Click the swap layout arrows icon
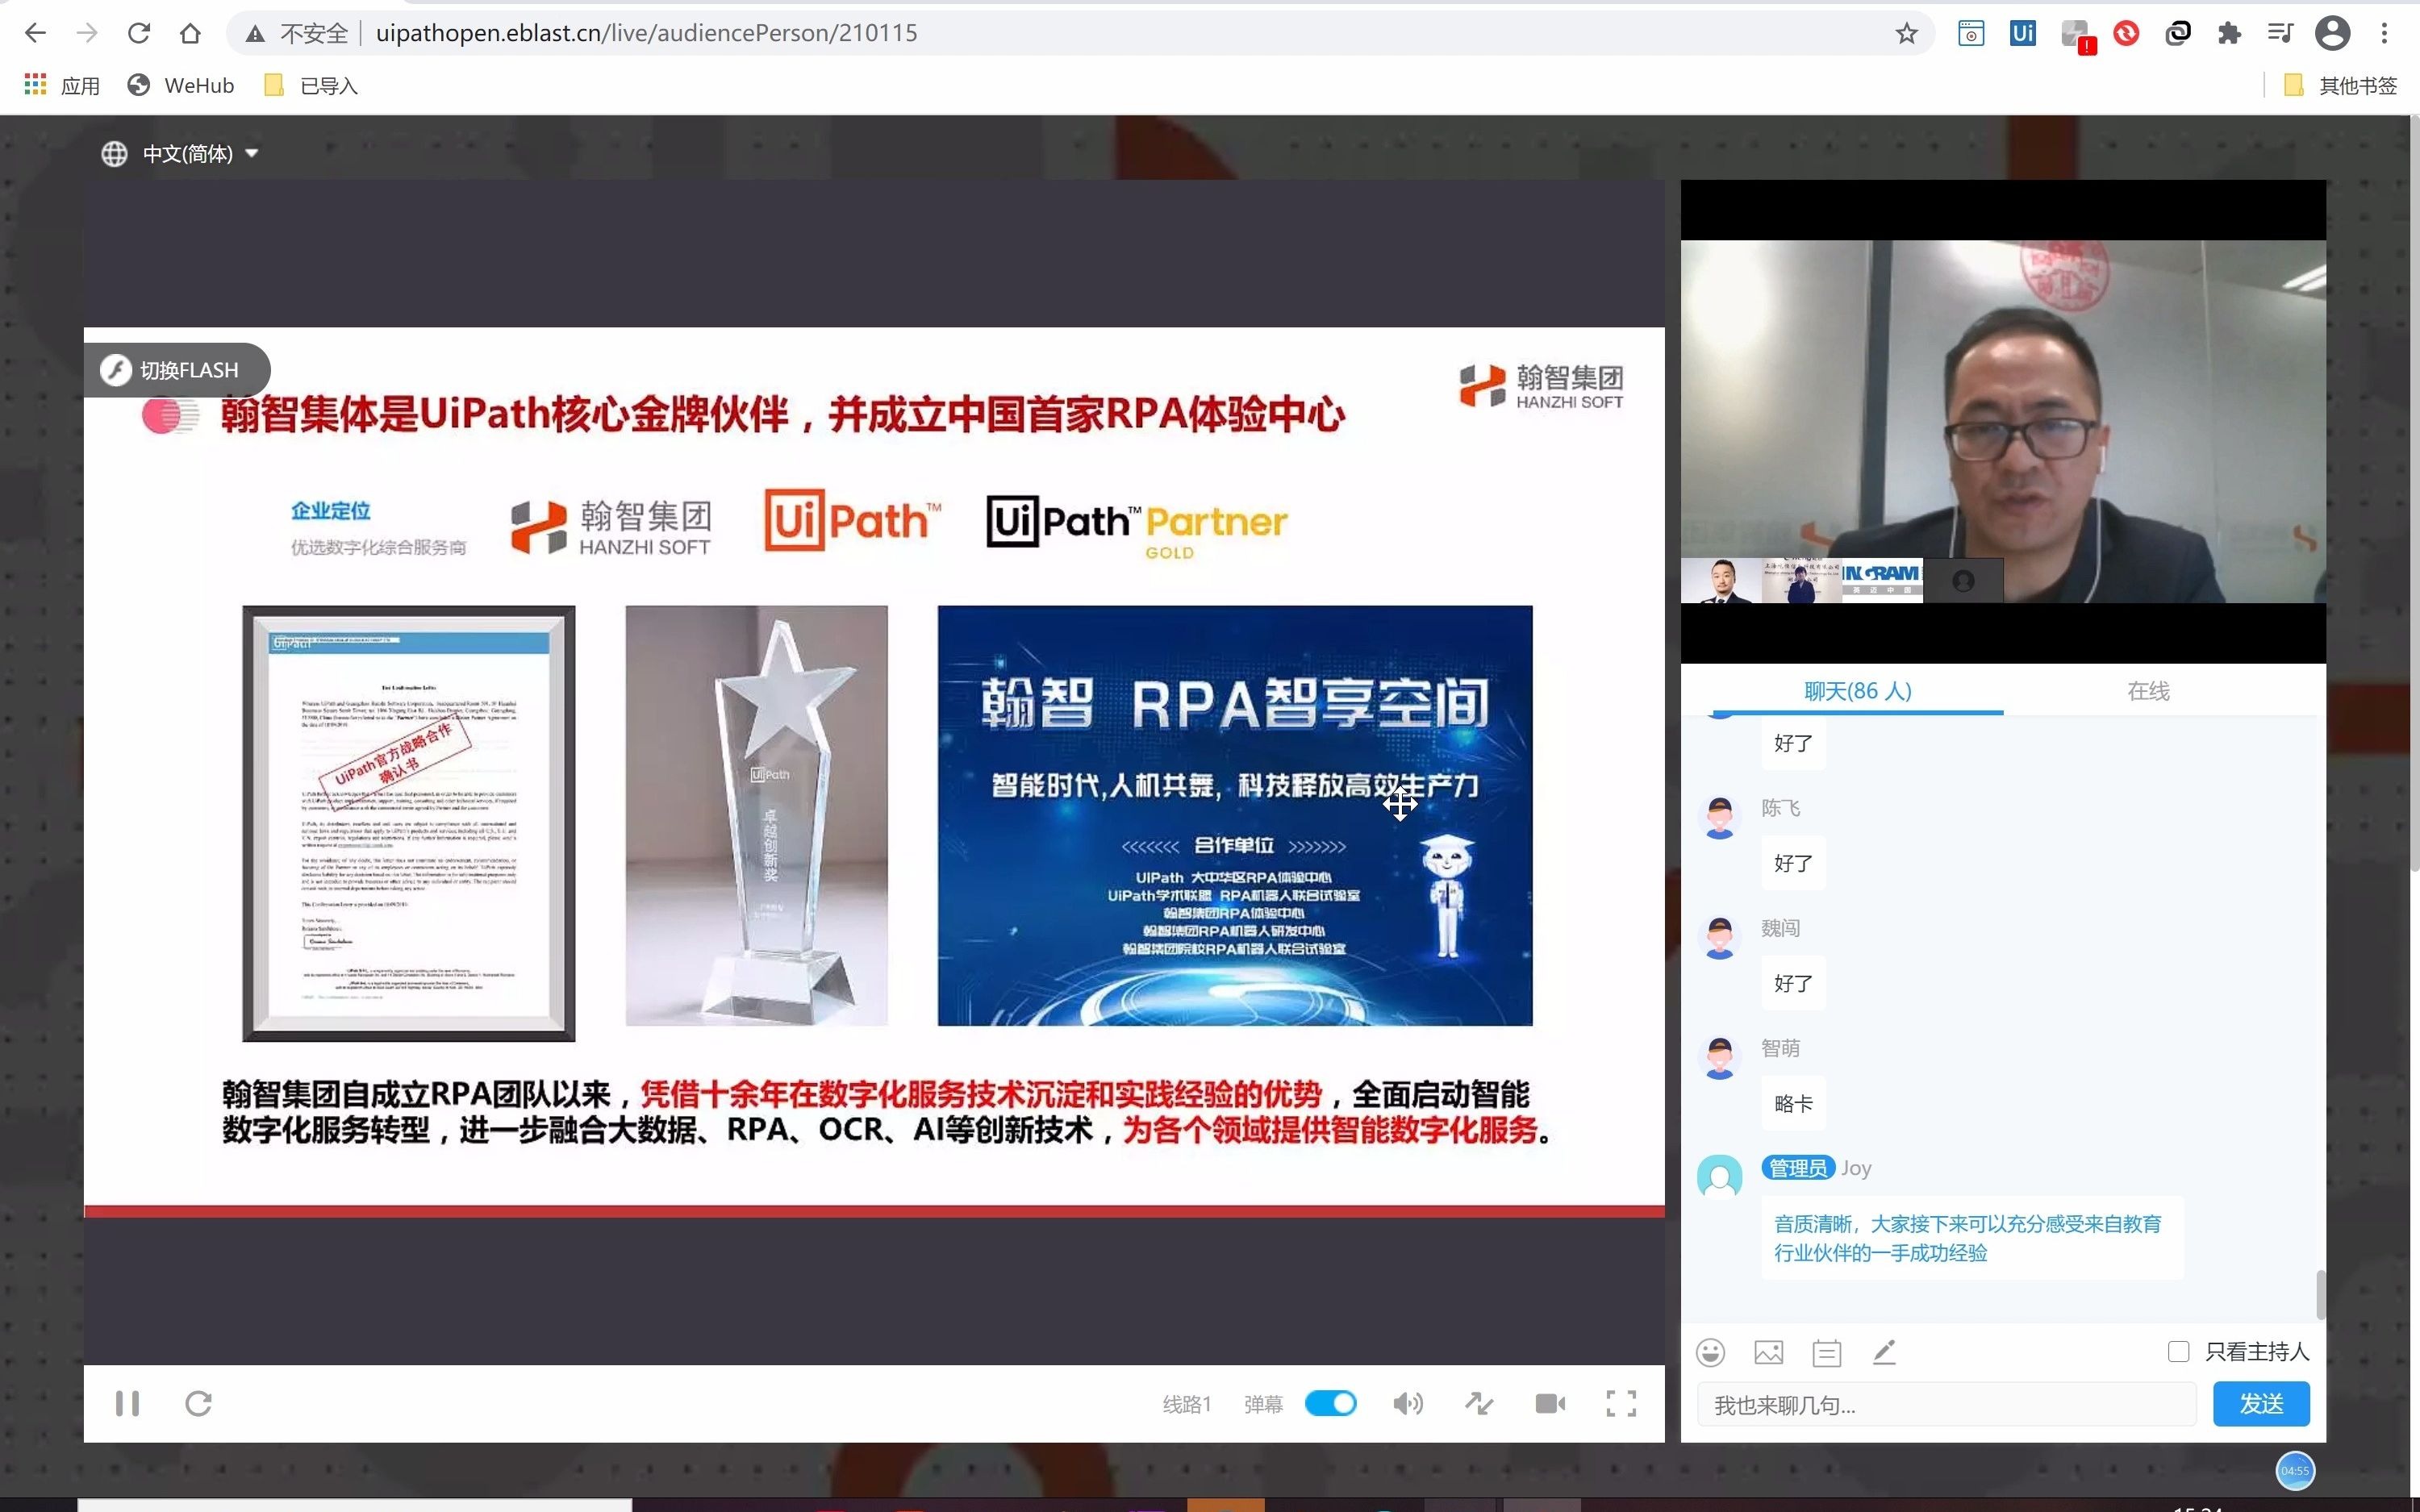2420x1512 pixels. [1479, 1403]
